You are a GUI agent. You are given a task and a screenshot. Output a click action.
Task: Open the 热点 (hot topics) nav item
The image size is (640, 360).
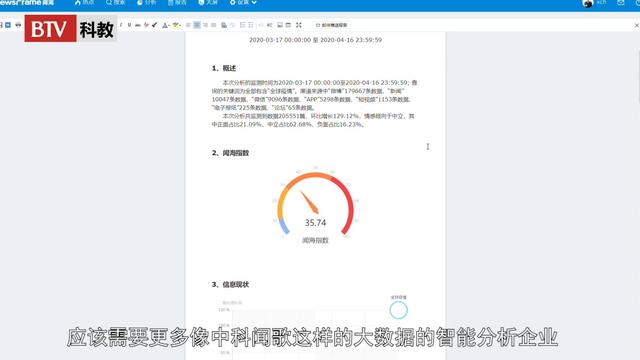click(84, 2)
